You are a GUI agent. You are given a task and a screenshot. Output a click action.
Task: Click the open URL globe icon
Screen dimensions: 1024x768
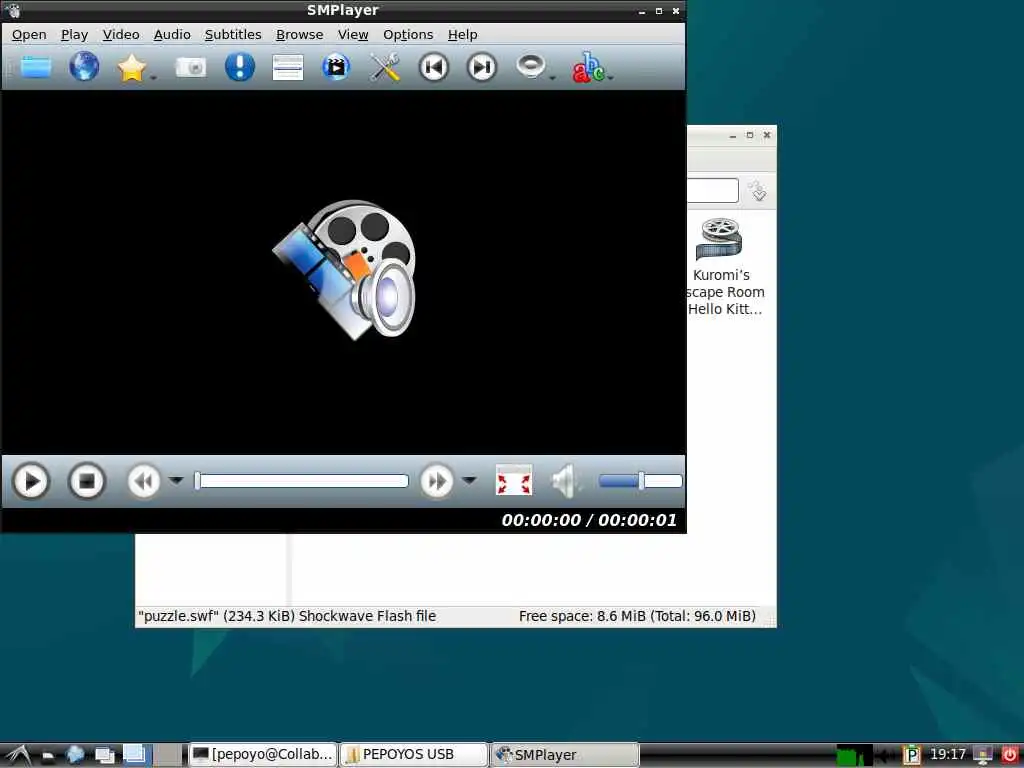[x=84, y=67]
